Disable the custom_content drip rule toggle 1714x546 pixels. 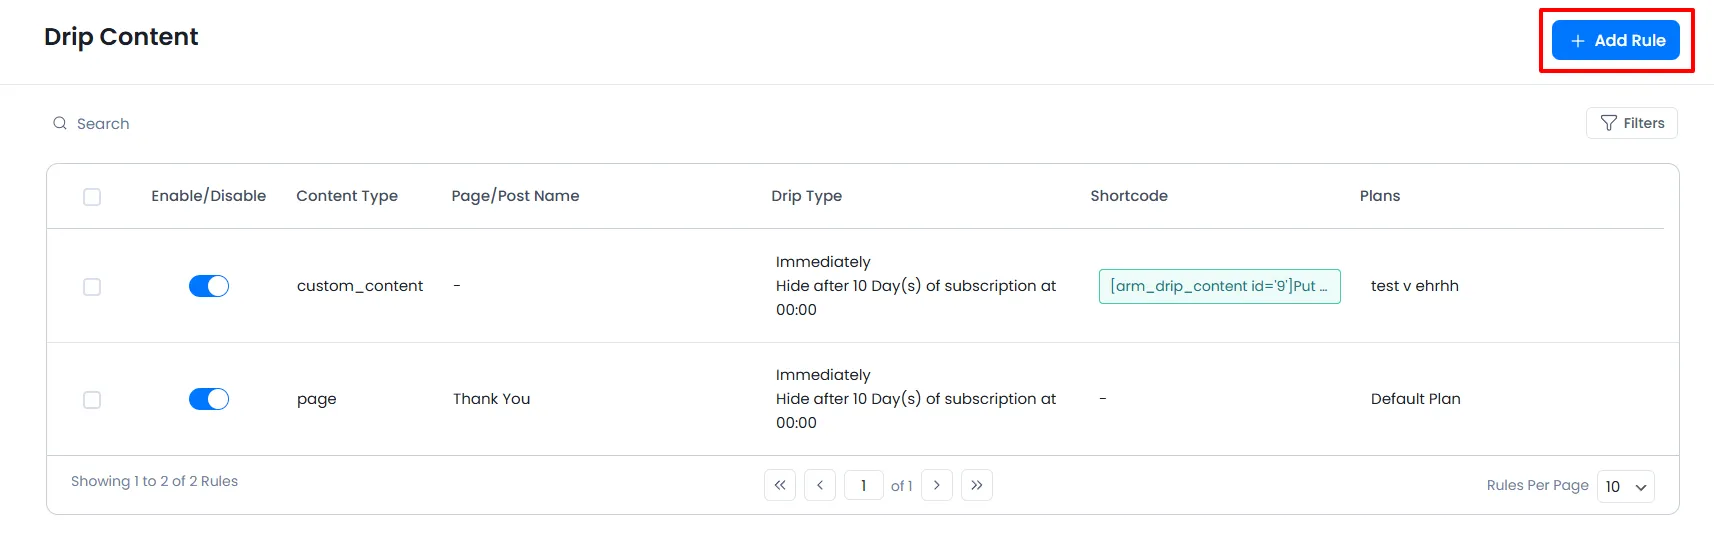[209, 287]
